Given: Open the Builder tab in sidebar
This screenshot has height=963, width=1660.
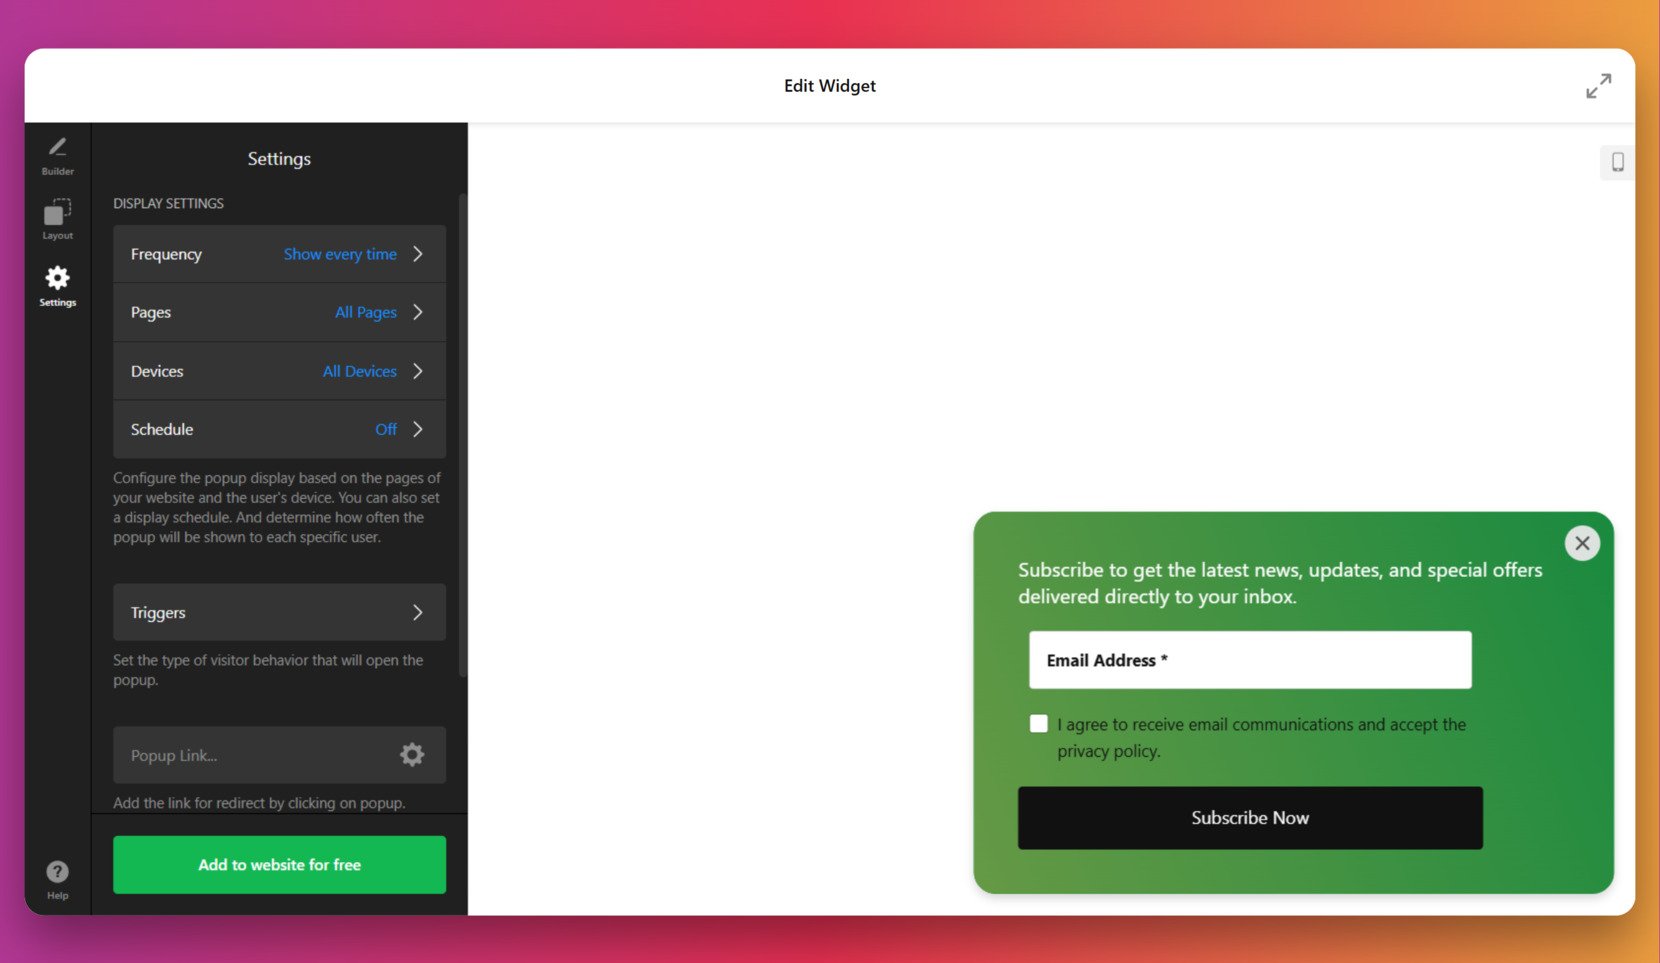Looking at the screenshot, I should [x=57, y=156].
